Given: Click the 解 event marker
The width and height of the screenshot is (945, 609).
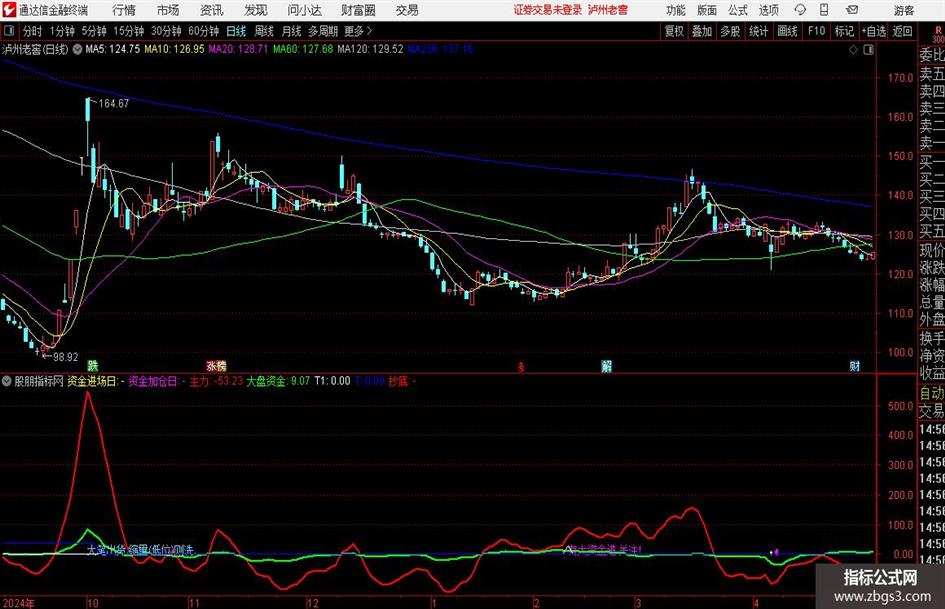Looking at the screenshot, I should point(606,365).
